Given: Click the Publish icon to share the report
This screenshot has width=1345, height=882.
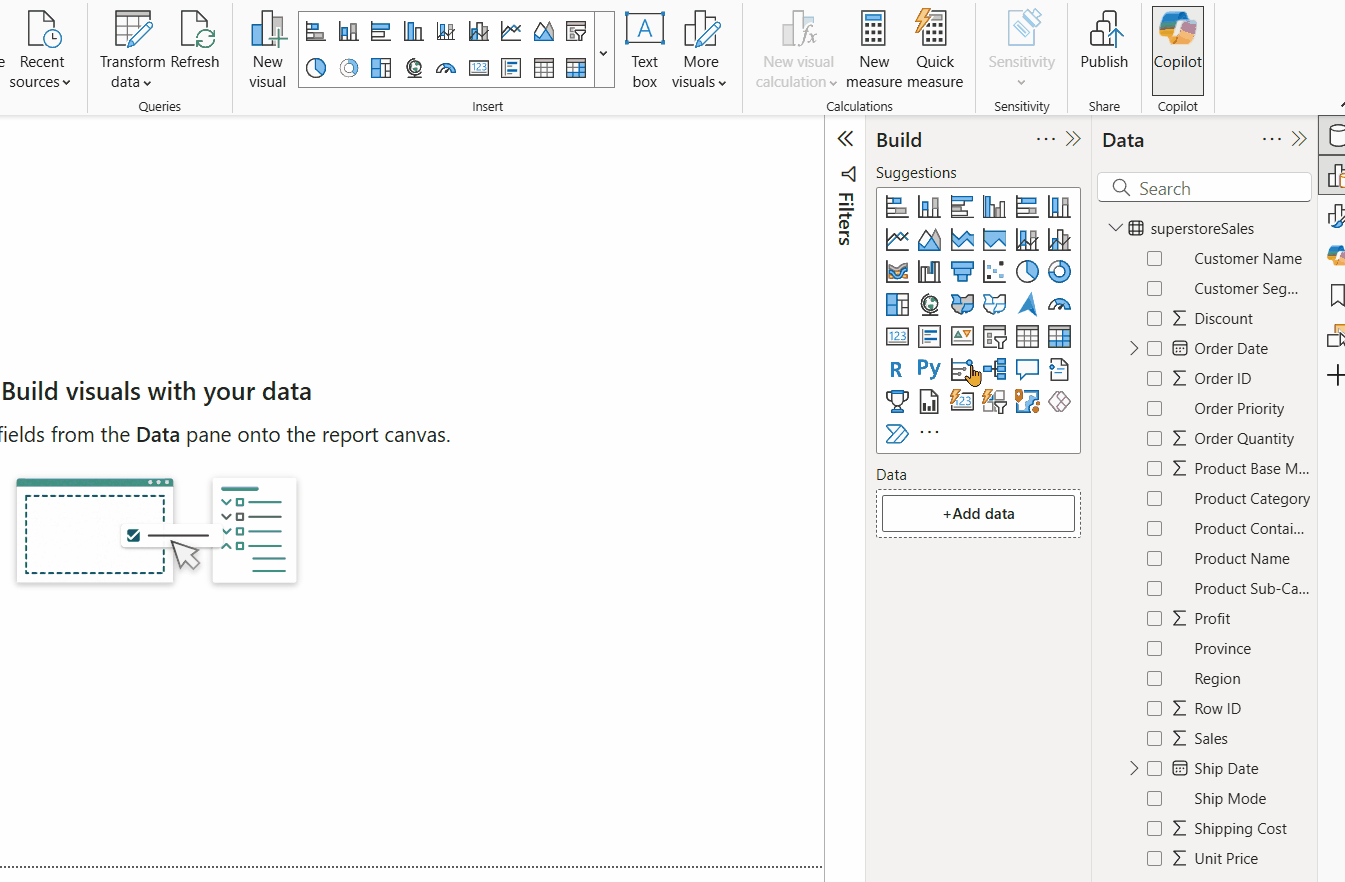Looking at the screenshot, I should click(x=1104, y=40).
